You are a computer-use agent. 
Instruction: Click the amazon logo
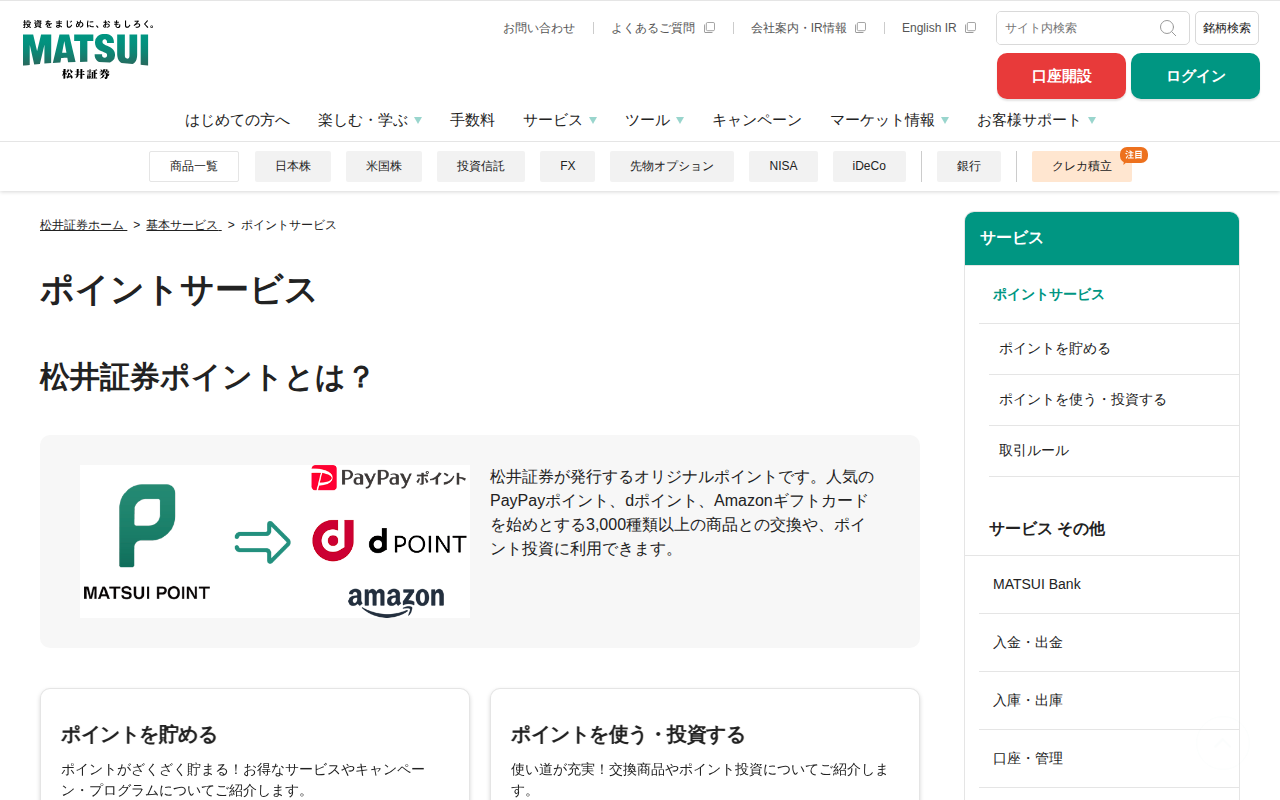click(x=396, y=601)
